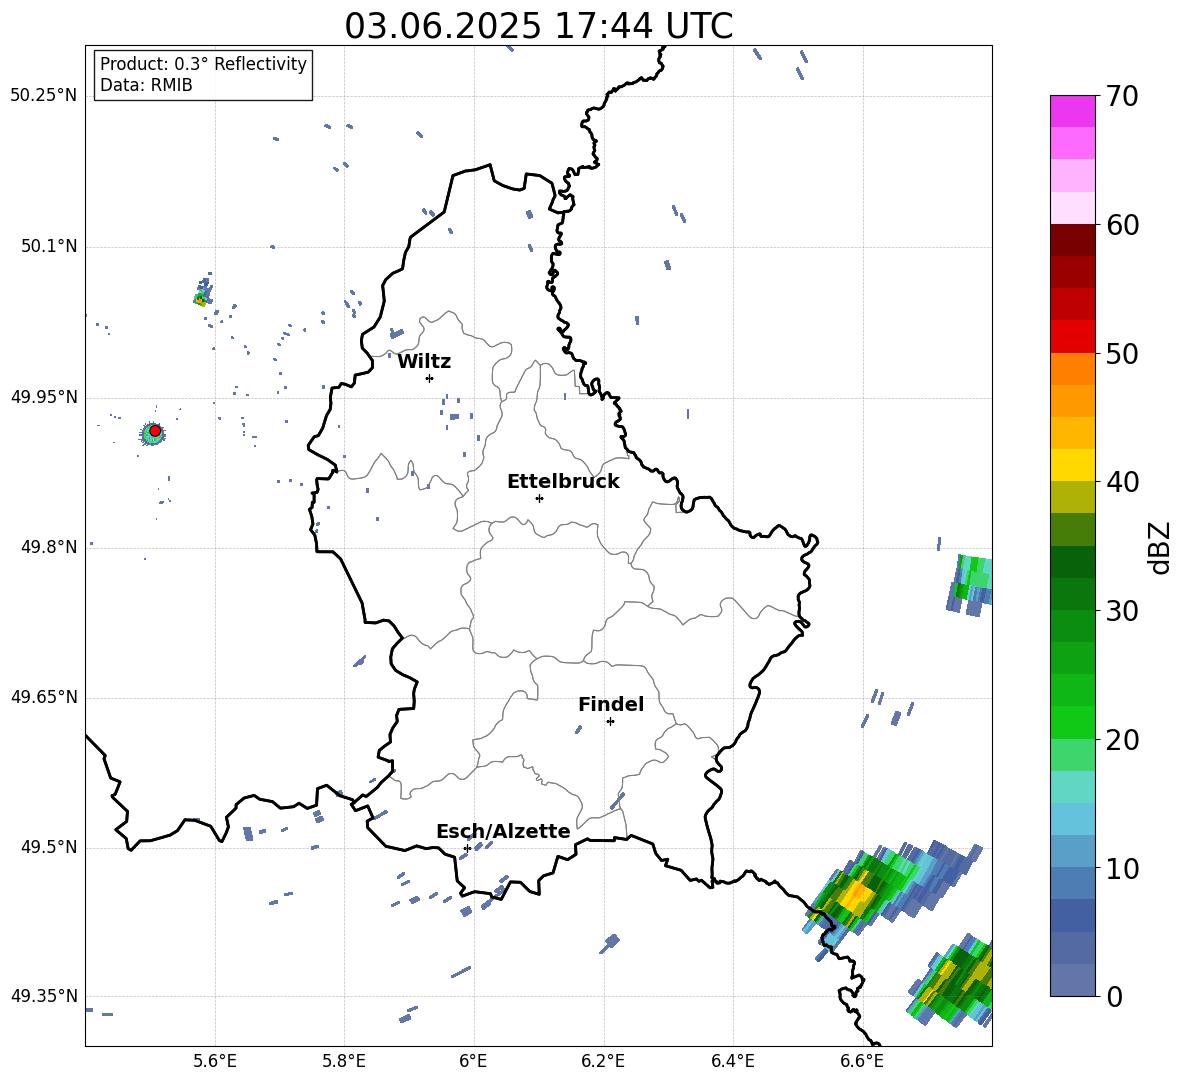Click the Esch/Alzette city label
1184x1081 pixels.
[503, 831]
